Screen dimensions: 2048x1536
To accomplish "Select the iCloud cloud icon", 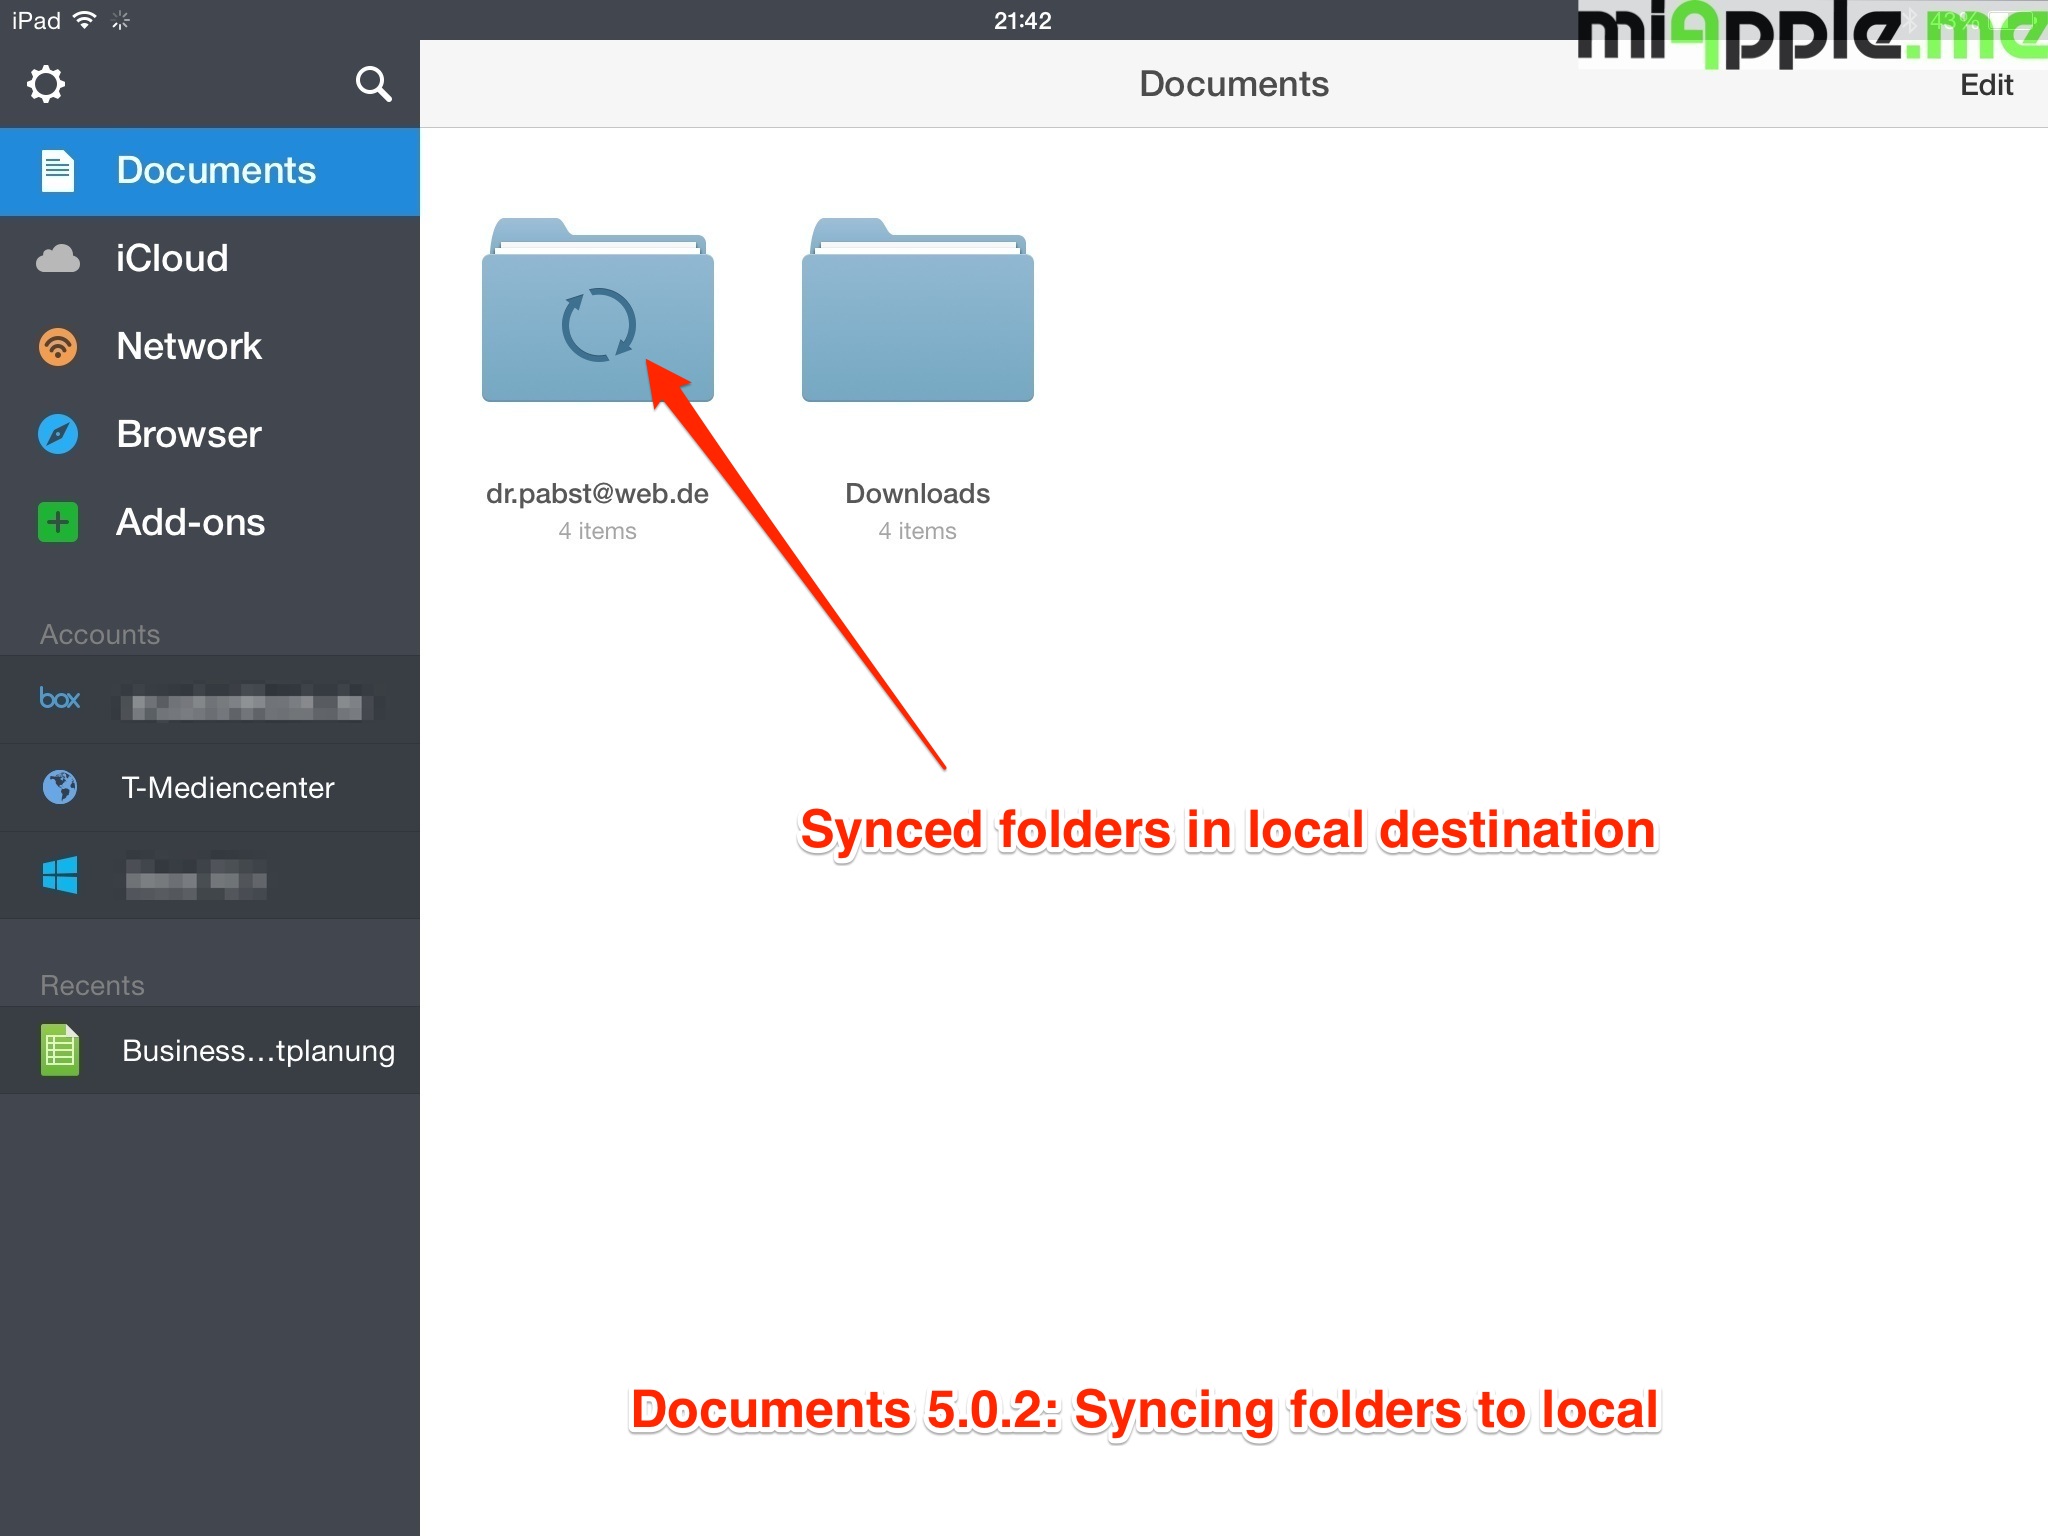I will [x=58, y=259].
